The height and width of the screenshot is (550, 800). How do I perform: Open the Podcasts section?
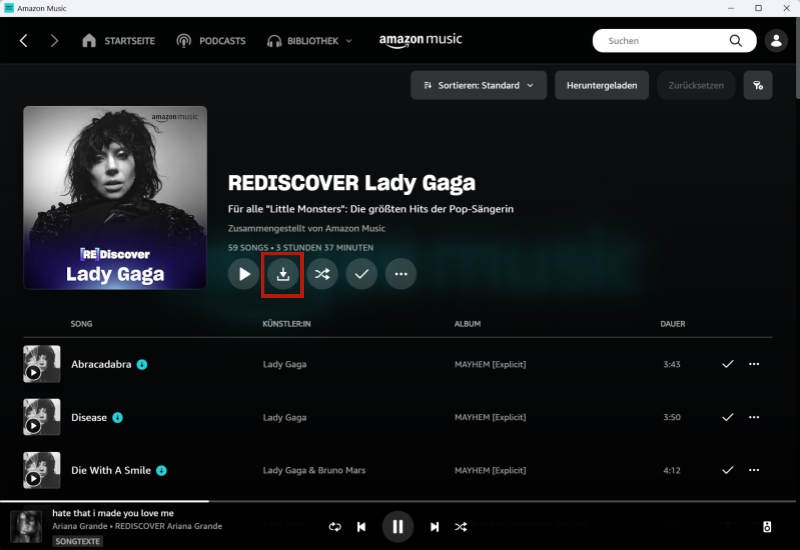pyautogui.click(x=211, y=41)
